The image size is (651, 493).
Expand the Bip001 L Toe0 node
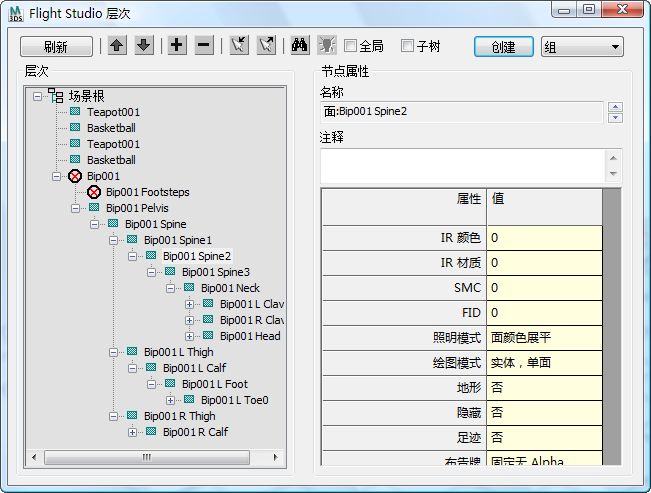coord(170,400)
